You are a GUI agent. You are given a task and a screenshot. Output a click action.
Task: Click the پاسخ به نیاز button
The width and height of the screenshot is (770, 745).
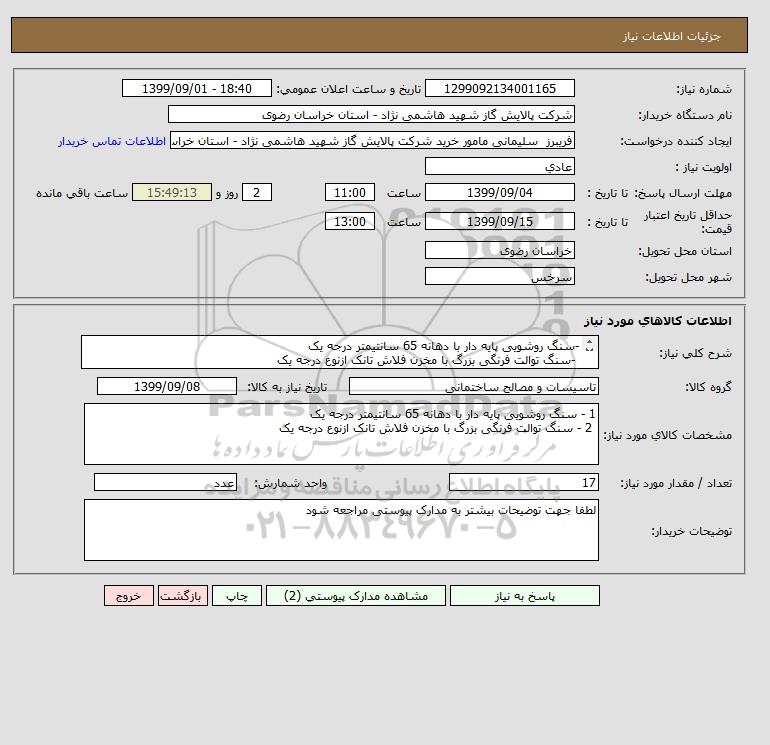524,596
